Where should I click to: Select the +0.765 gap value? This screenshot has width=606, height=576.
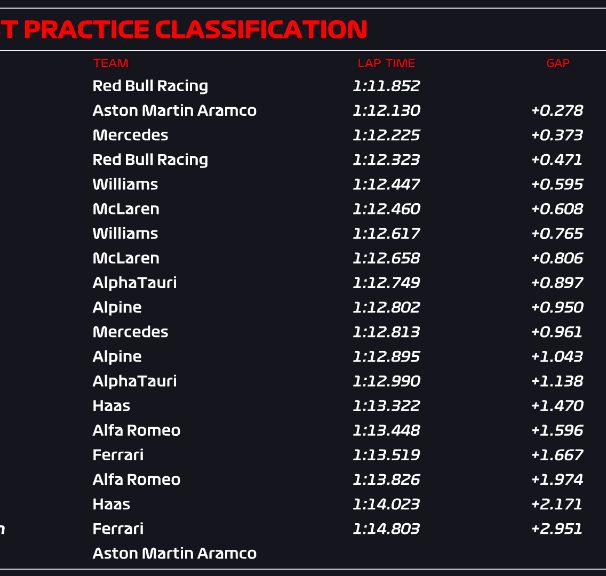click(x=557, y=233)
